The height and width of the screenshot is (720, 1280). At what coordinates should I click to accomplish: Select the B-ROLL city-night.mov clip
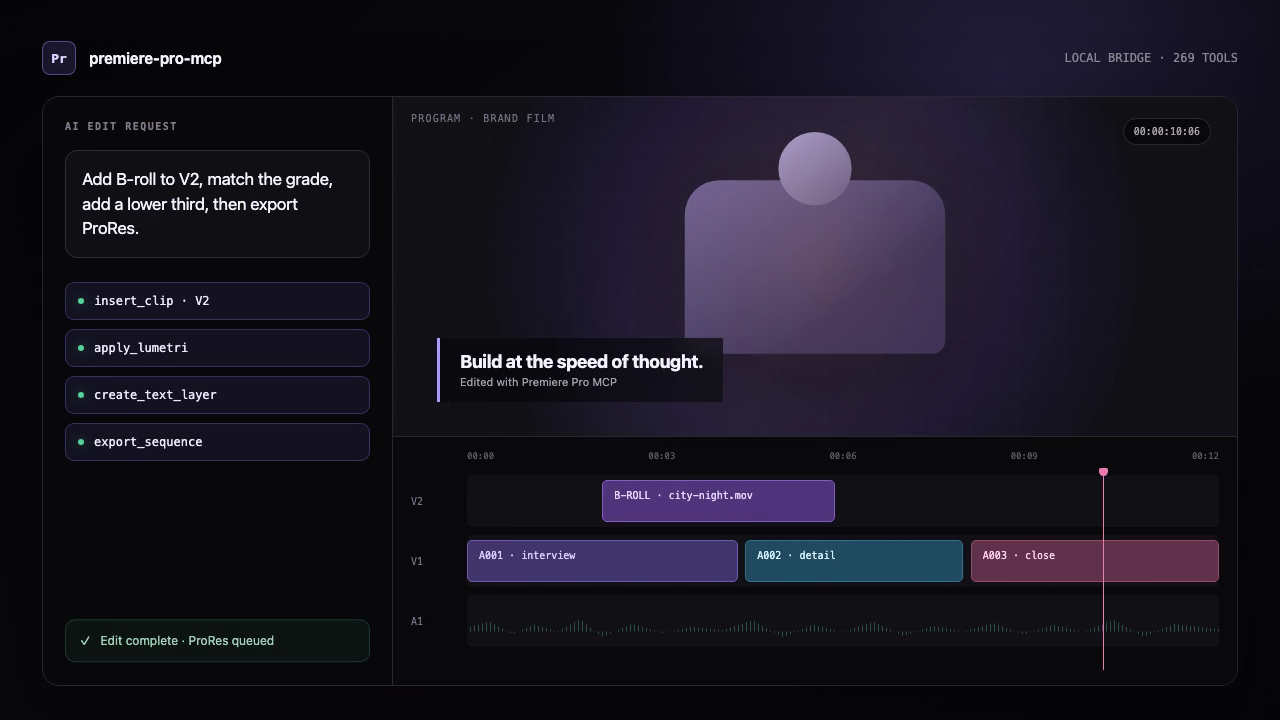point(718,501)
